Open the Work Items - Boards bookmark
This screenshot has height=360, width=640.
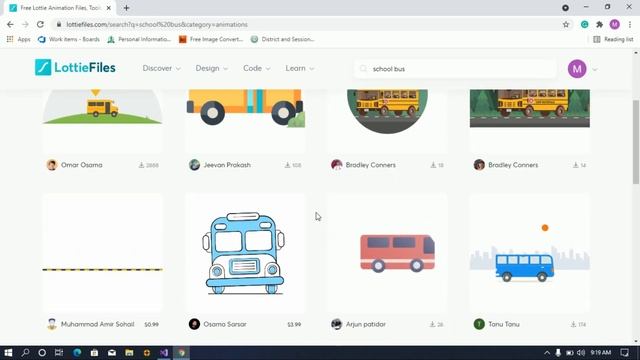[x=69, y=39]
